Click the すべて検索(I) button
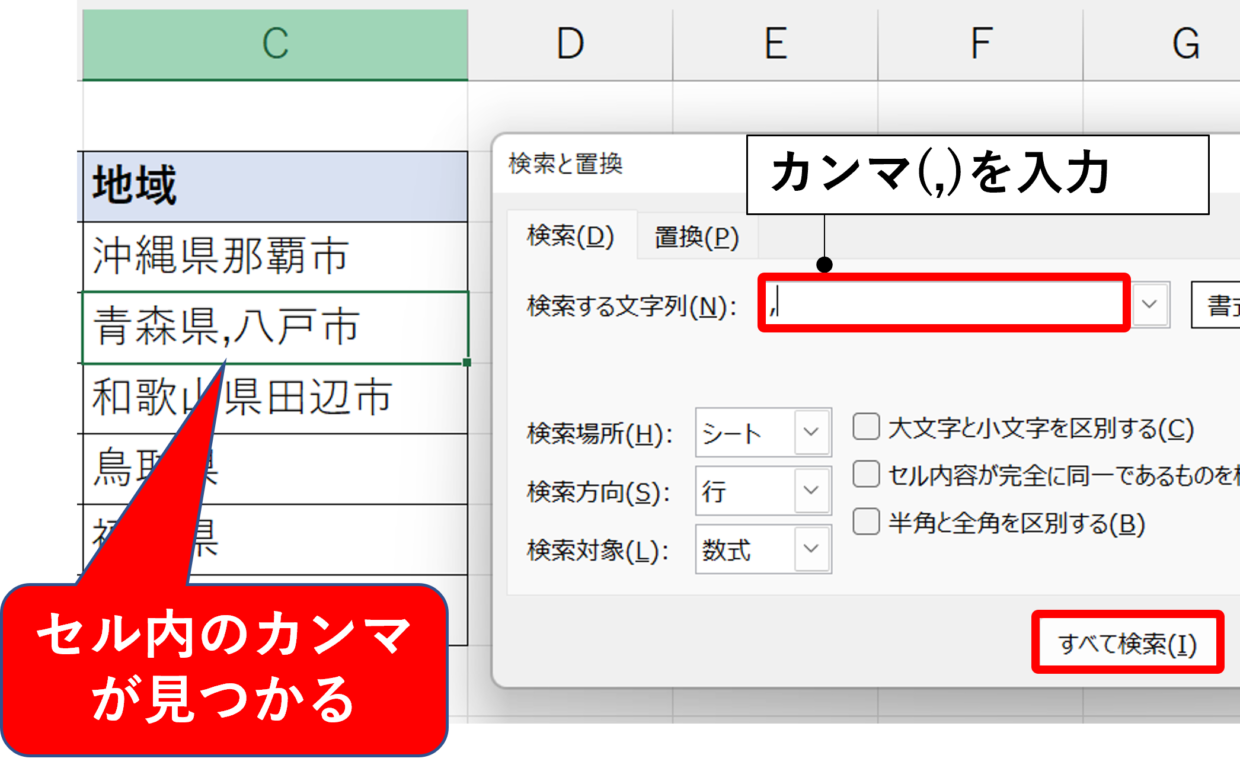This screenshot has height=768, width=1240. (1128, 644)
